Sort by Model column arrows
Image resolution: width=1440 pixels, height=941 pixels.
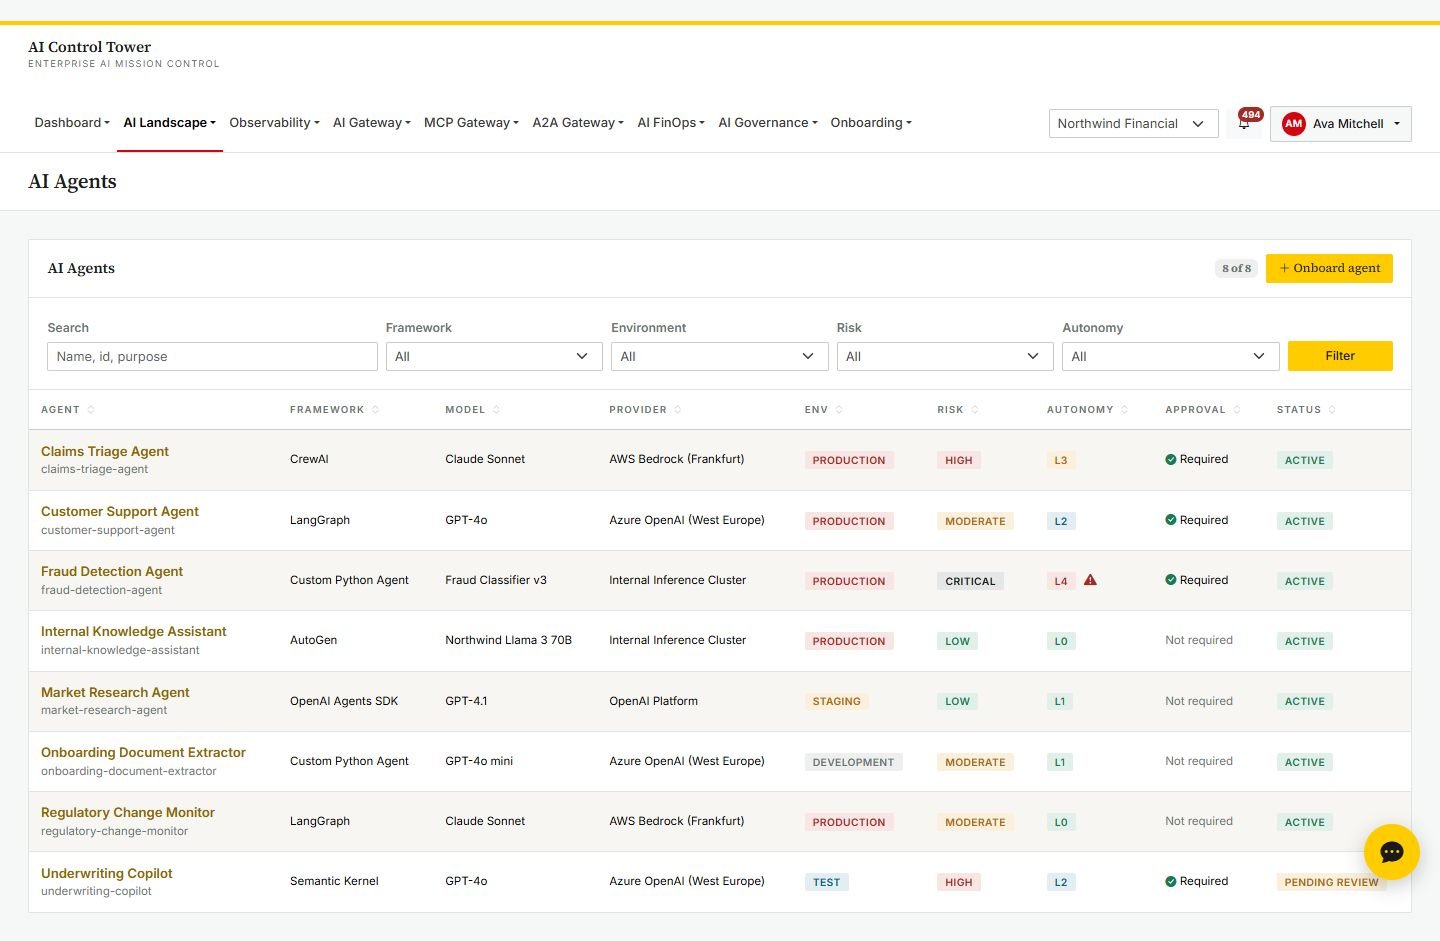(496, 410)
